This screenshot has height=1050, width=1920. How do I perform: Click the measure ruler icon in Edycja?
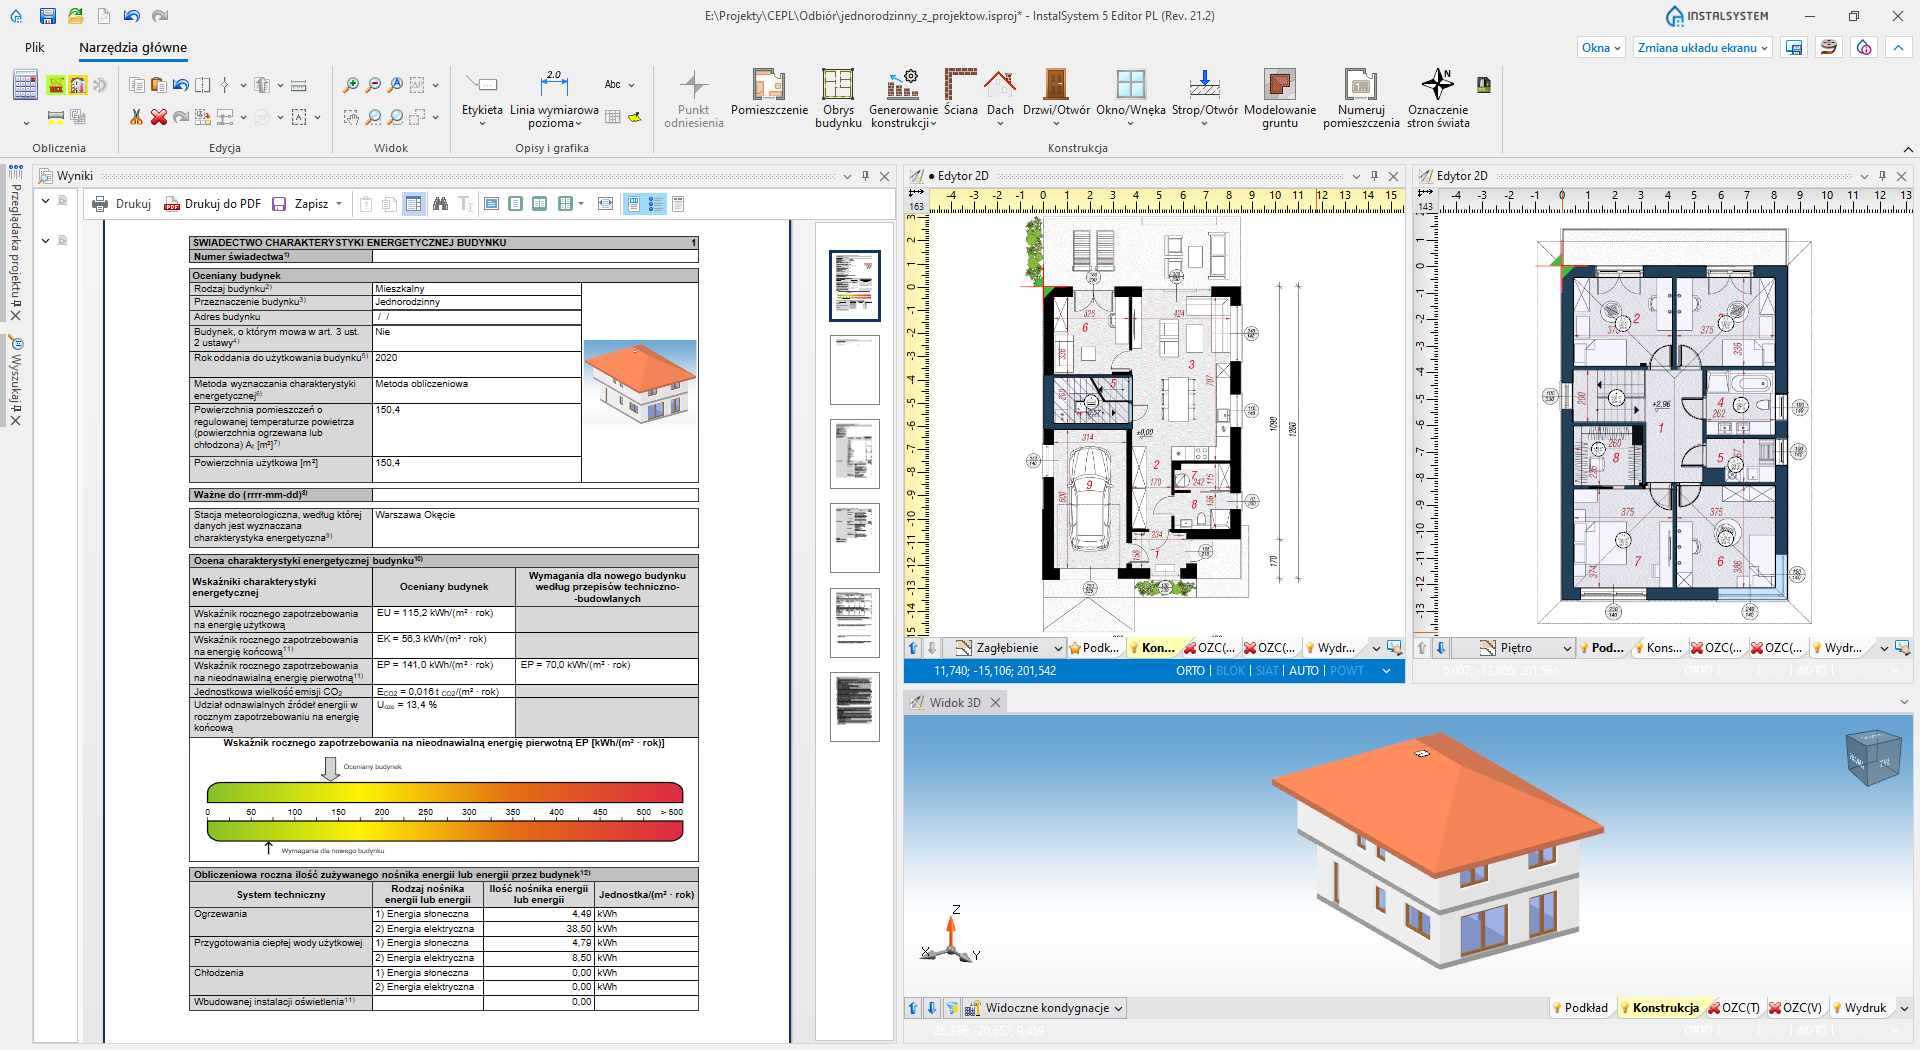(298, 85)
